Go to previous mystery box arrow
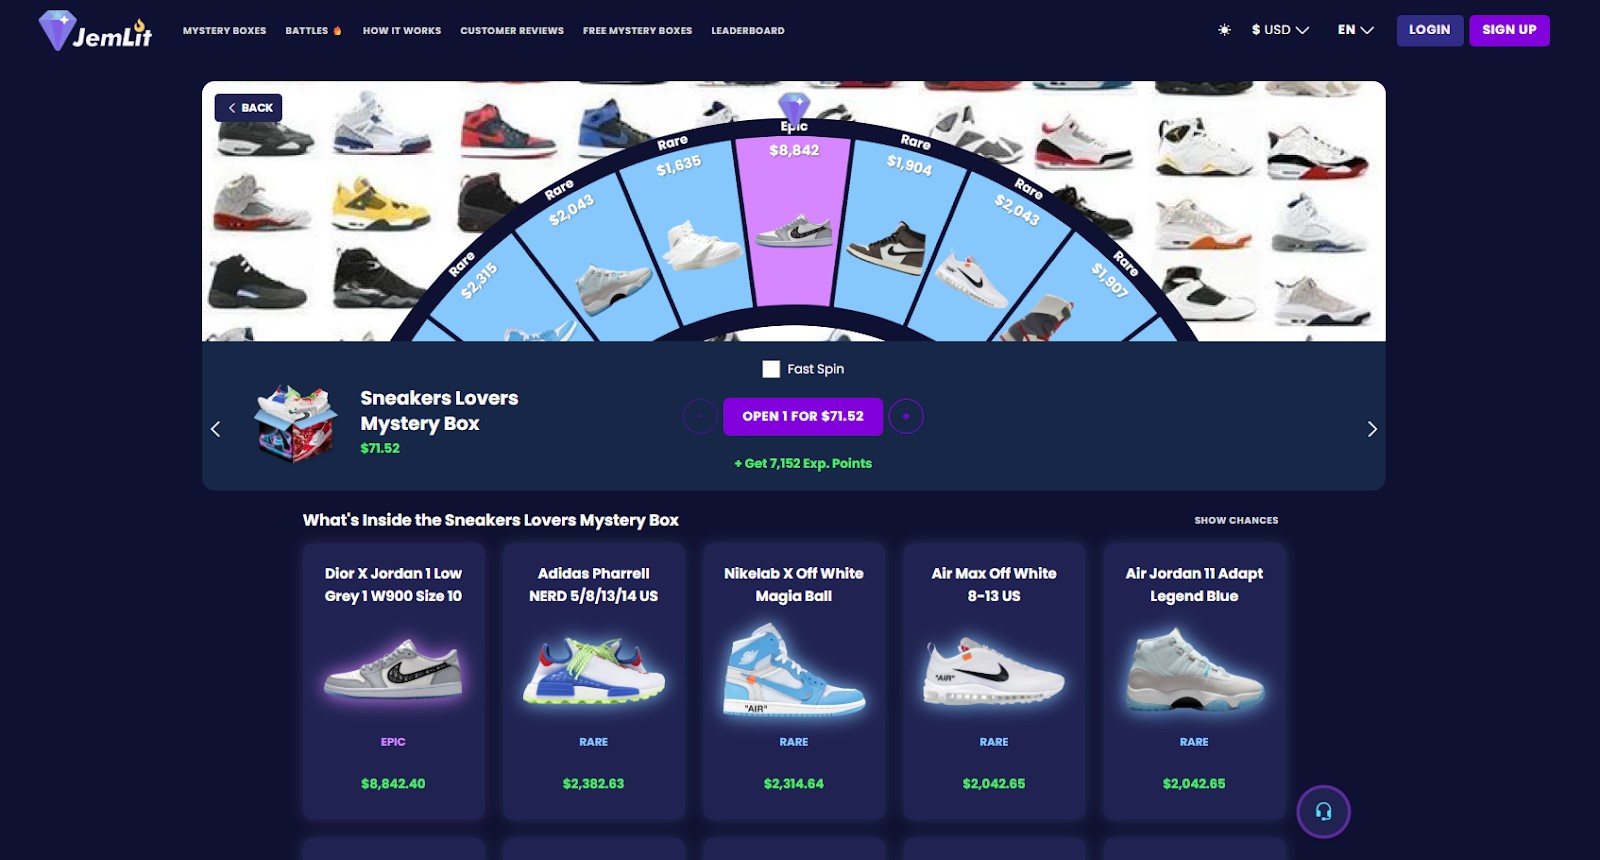The width and height of the screenshot is (1600, 860). 216,429
